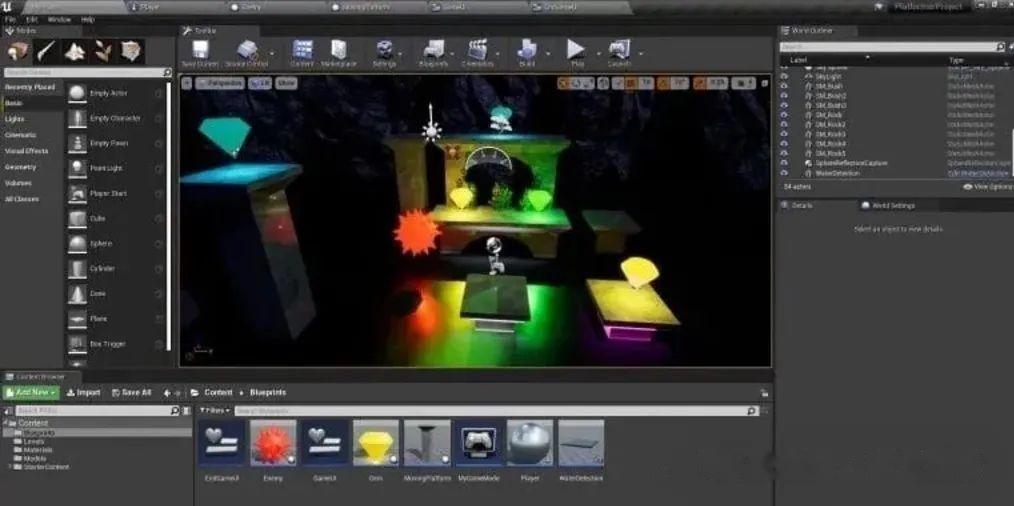Open Source Control from the toolbar
The height and width of the screenshot is (506, 1014).
[246, 53]
